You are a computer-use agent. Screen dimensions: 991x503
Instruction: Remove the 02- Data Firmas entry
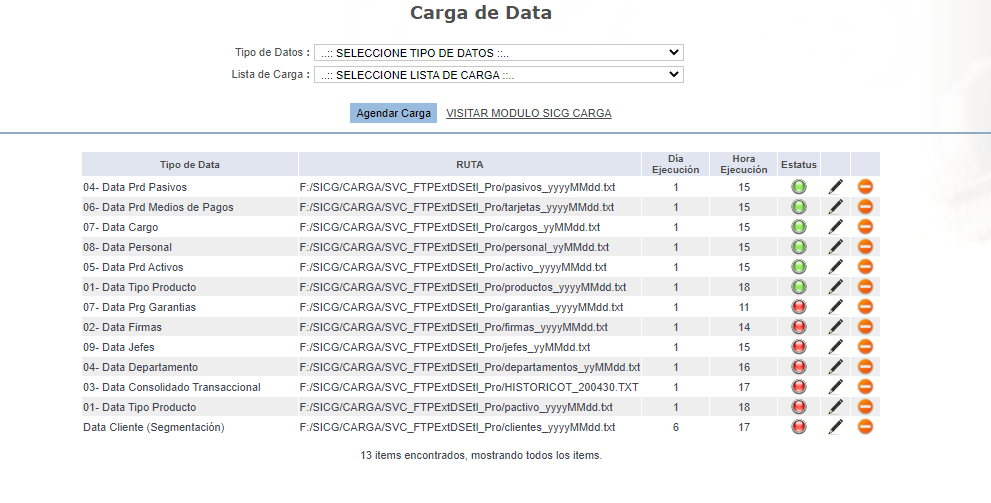point(865,327)
